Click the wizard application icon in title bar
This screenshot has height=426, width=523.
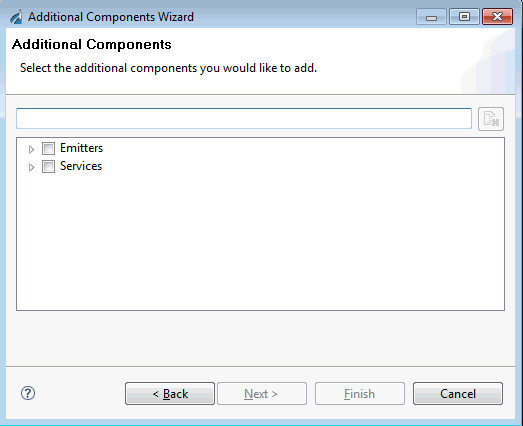(x=16, y=17)
